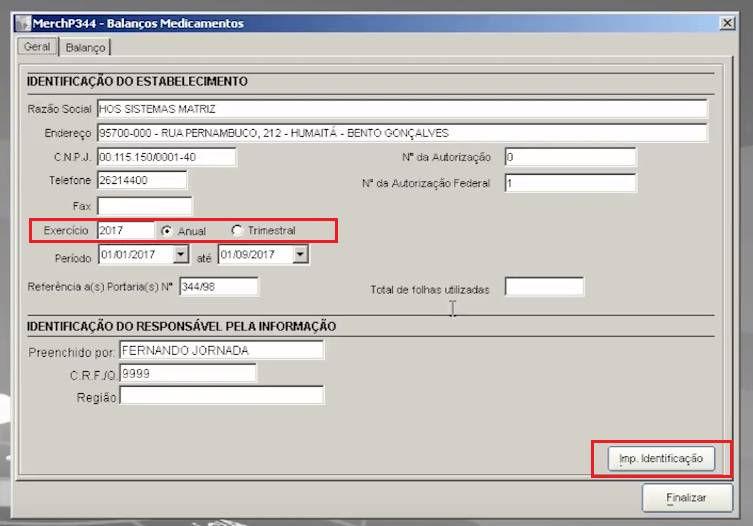The height and width of the screenshot is (526, 753).
Task: Select the Telefone input field
Action: [x=142, y=181]
